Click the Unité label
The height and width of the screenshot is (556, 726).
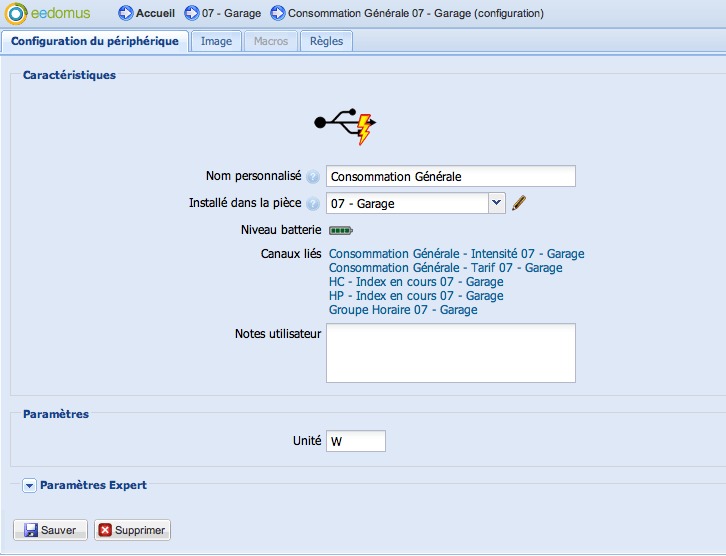tap(307, 441)
